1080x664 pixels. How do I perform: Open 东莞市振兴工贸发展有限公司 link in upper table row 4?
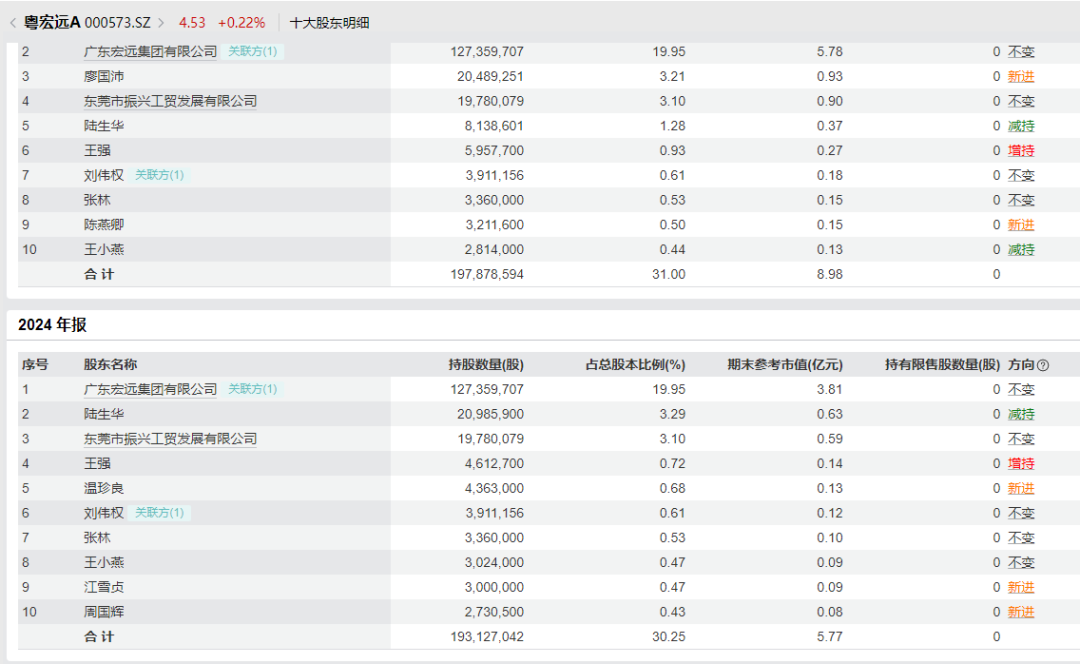170,101
